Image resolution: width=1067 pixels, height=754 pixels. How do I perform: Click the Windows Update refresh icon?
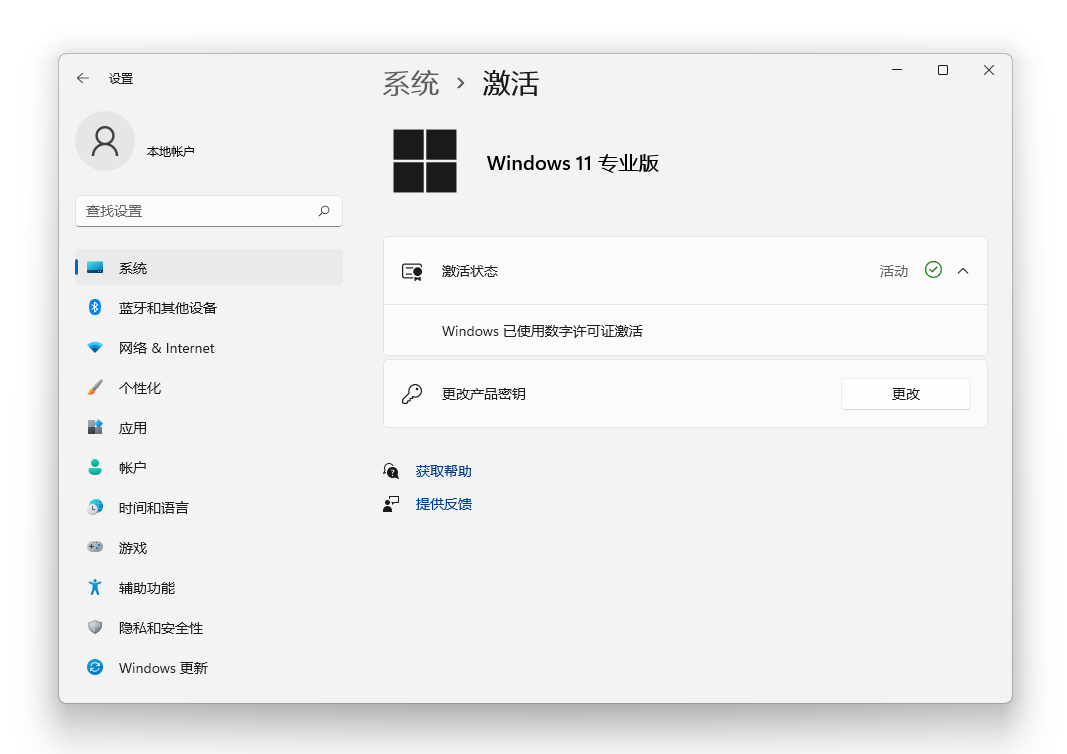coord(95,668)
